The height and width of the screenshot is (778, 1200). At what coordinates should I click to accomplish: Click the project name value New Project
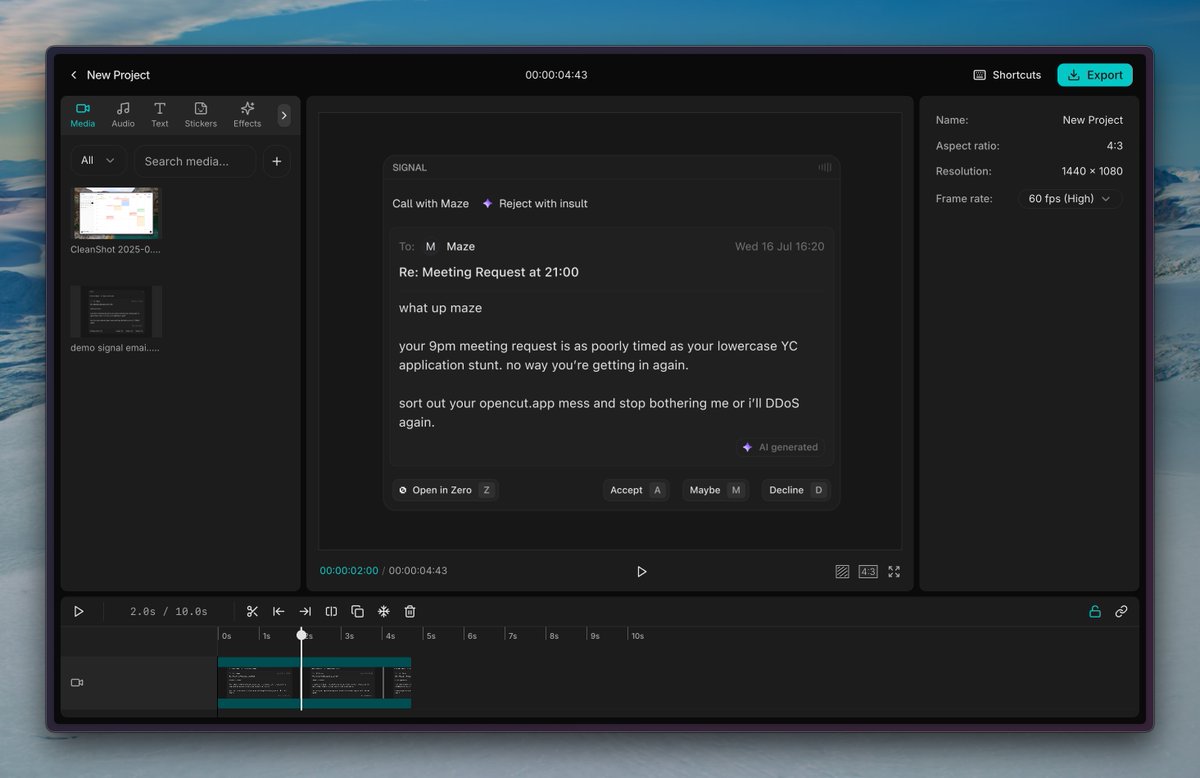pos(1092,120)
